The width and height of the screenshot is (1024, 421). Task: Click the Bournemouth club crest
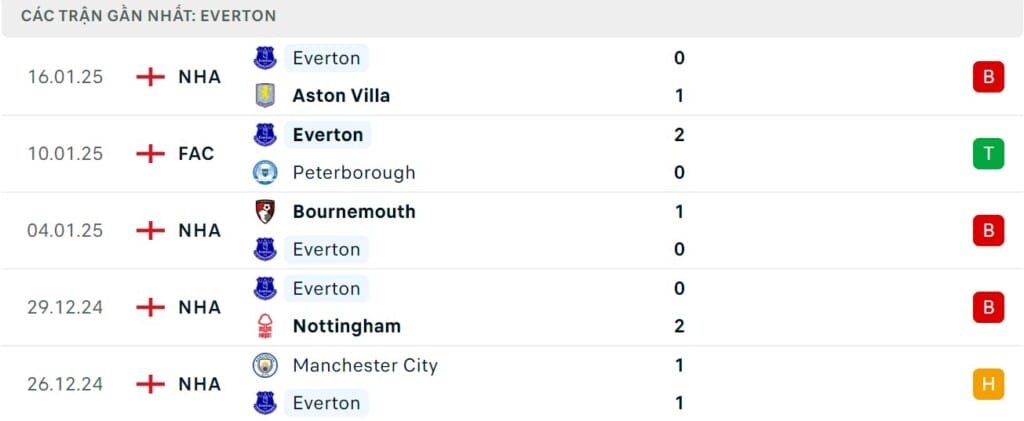coord(265,211)
